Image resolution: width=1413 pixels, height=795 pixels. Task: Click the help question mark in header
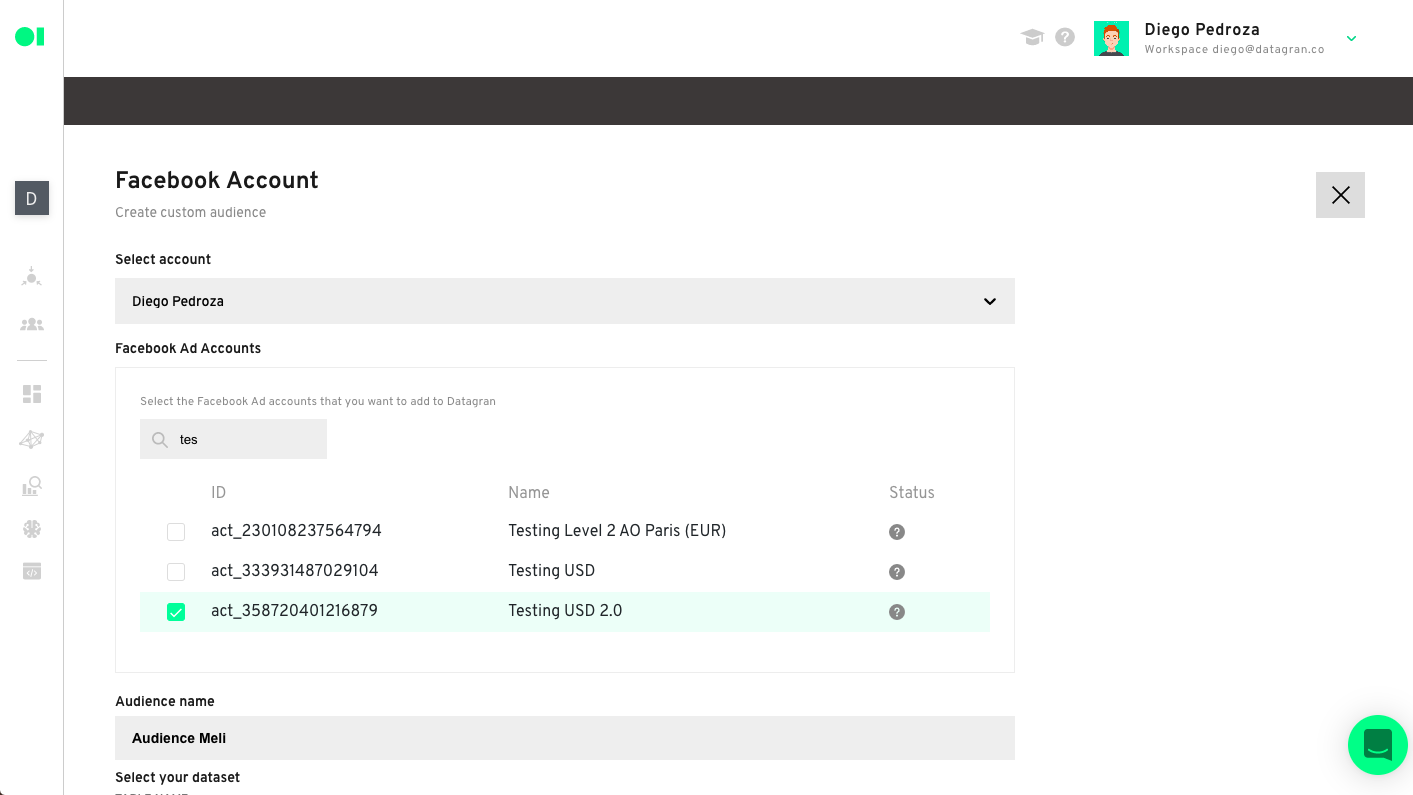1065,37
